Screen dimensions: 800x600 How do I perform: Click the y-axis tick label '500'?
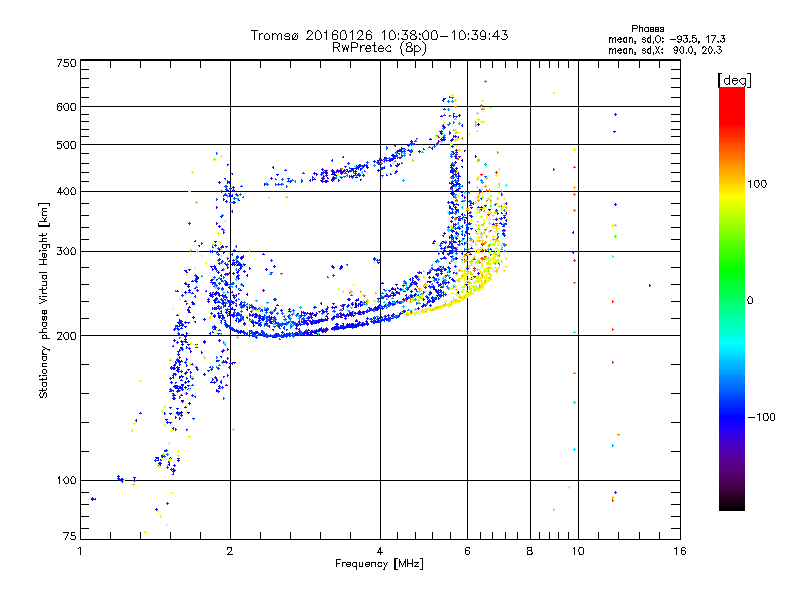[67, 145]
